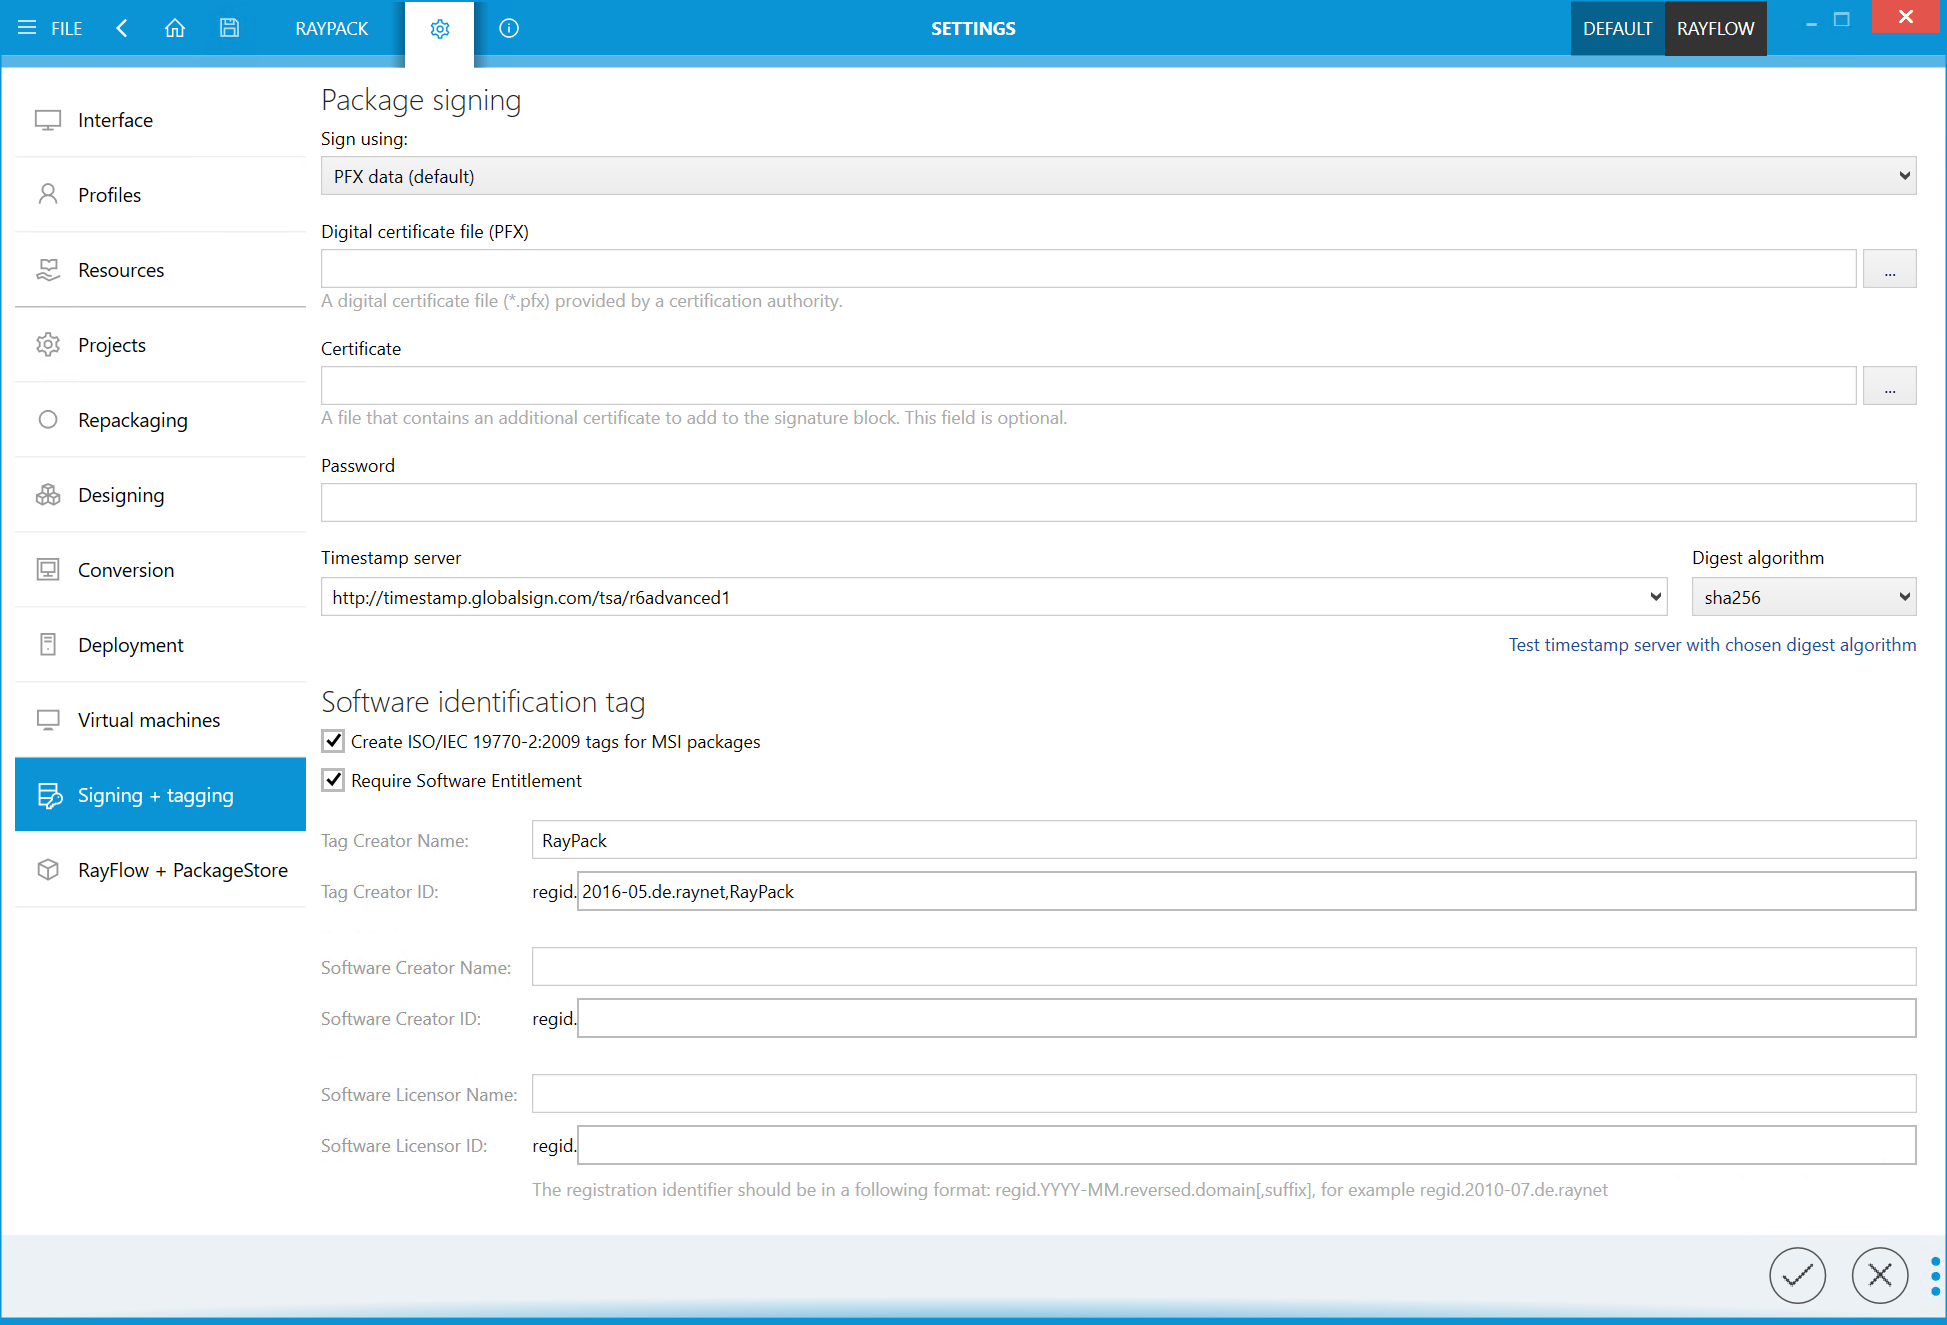1947x1325 pixels.
Task: Open the three-dot more options menu
Action: point(1935,1276)
